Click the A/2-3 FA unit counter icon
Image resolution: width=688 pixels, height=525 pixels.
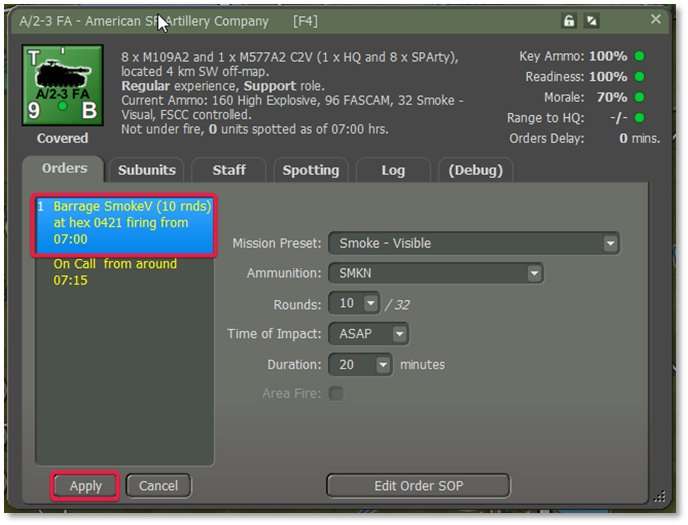pyautogui.click(x=62, y=85)
